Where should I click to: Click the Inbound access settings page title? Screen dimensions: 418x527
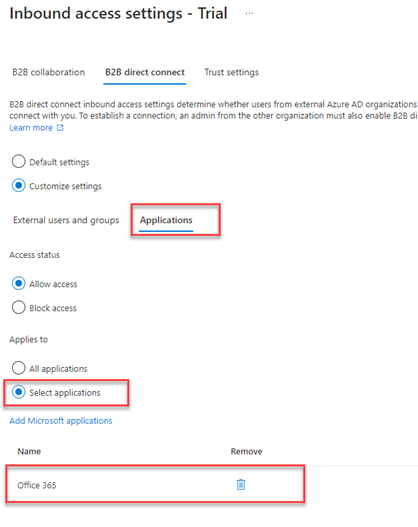click(119, 14)
